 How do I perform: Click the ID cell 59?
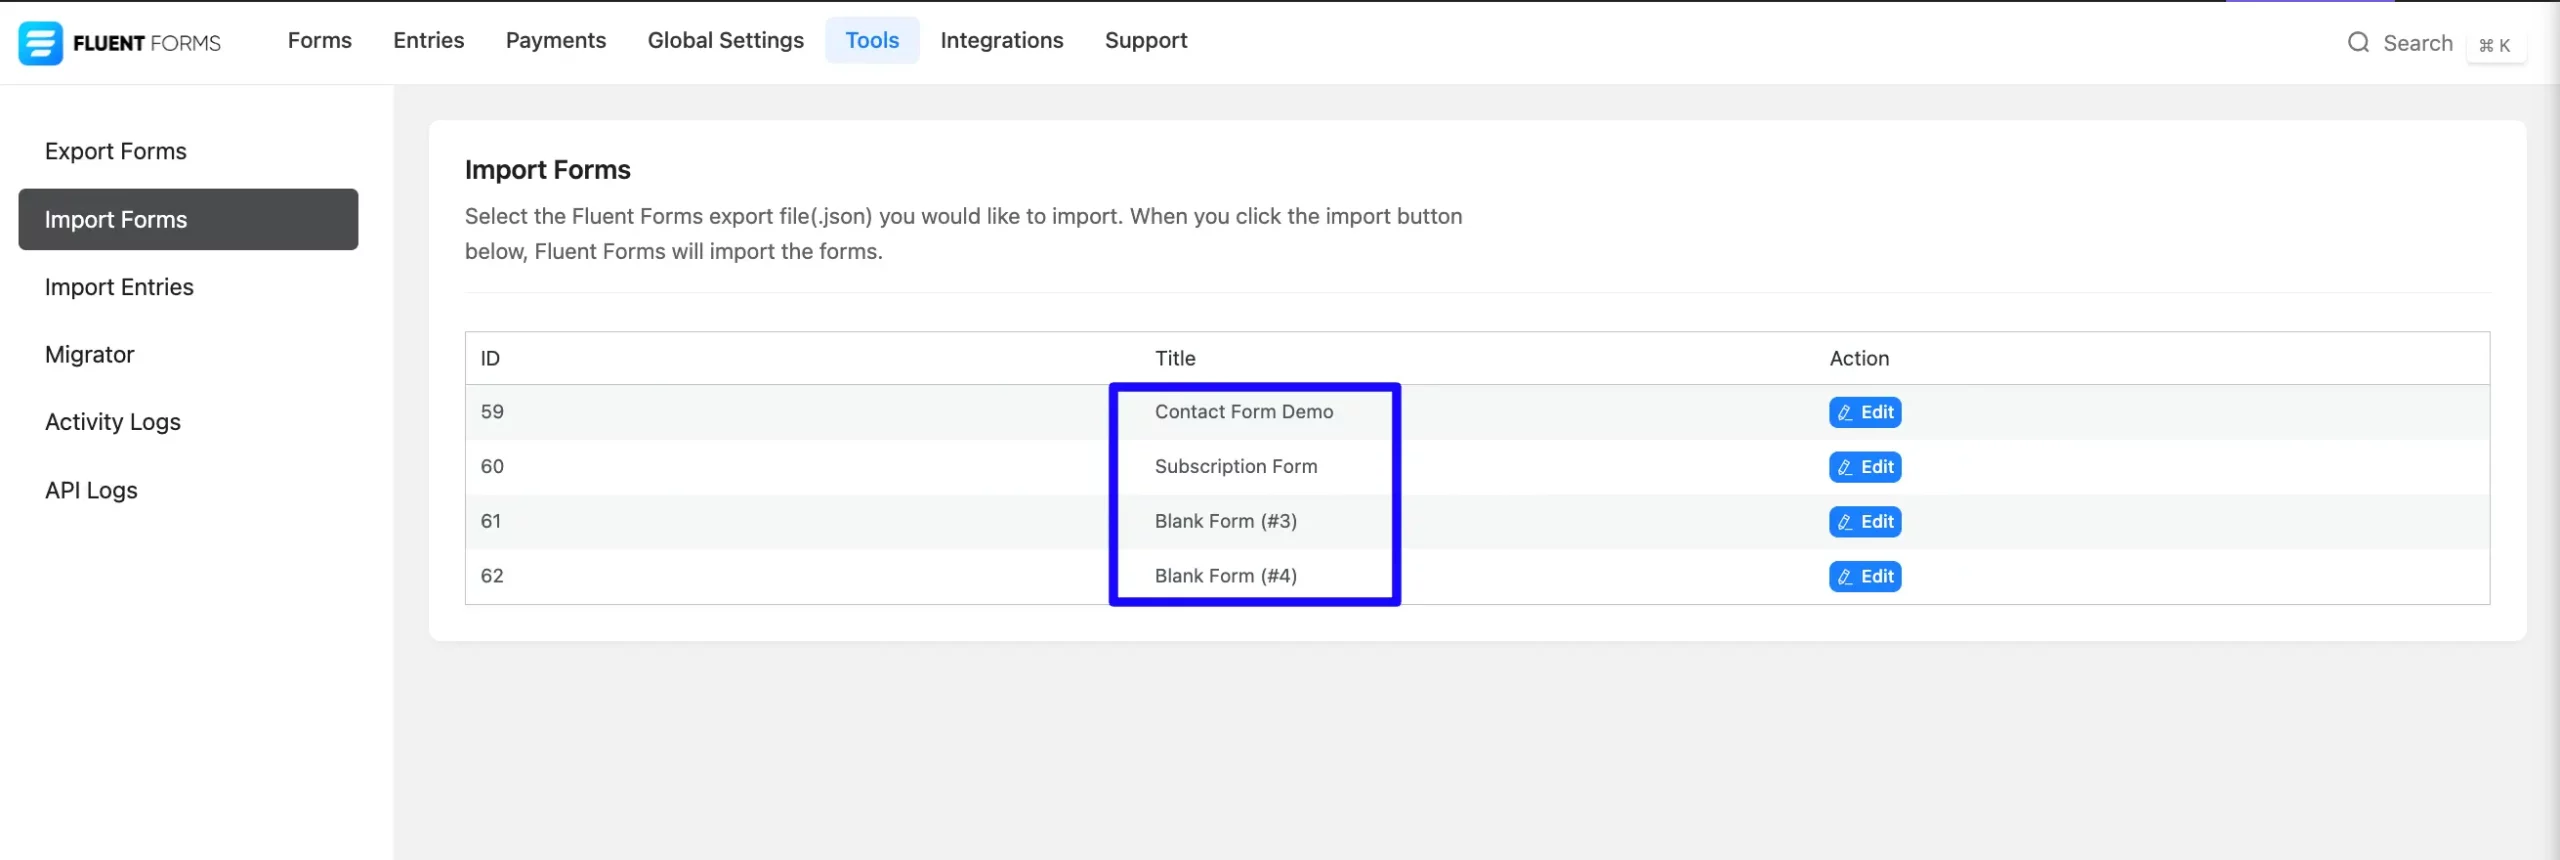(x=492, y=412)
